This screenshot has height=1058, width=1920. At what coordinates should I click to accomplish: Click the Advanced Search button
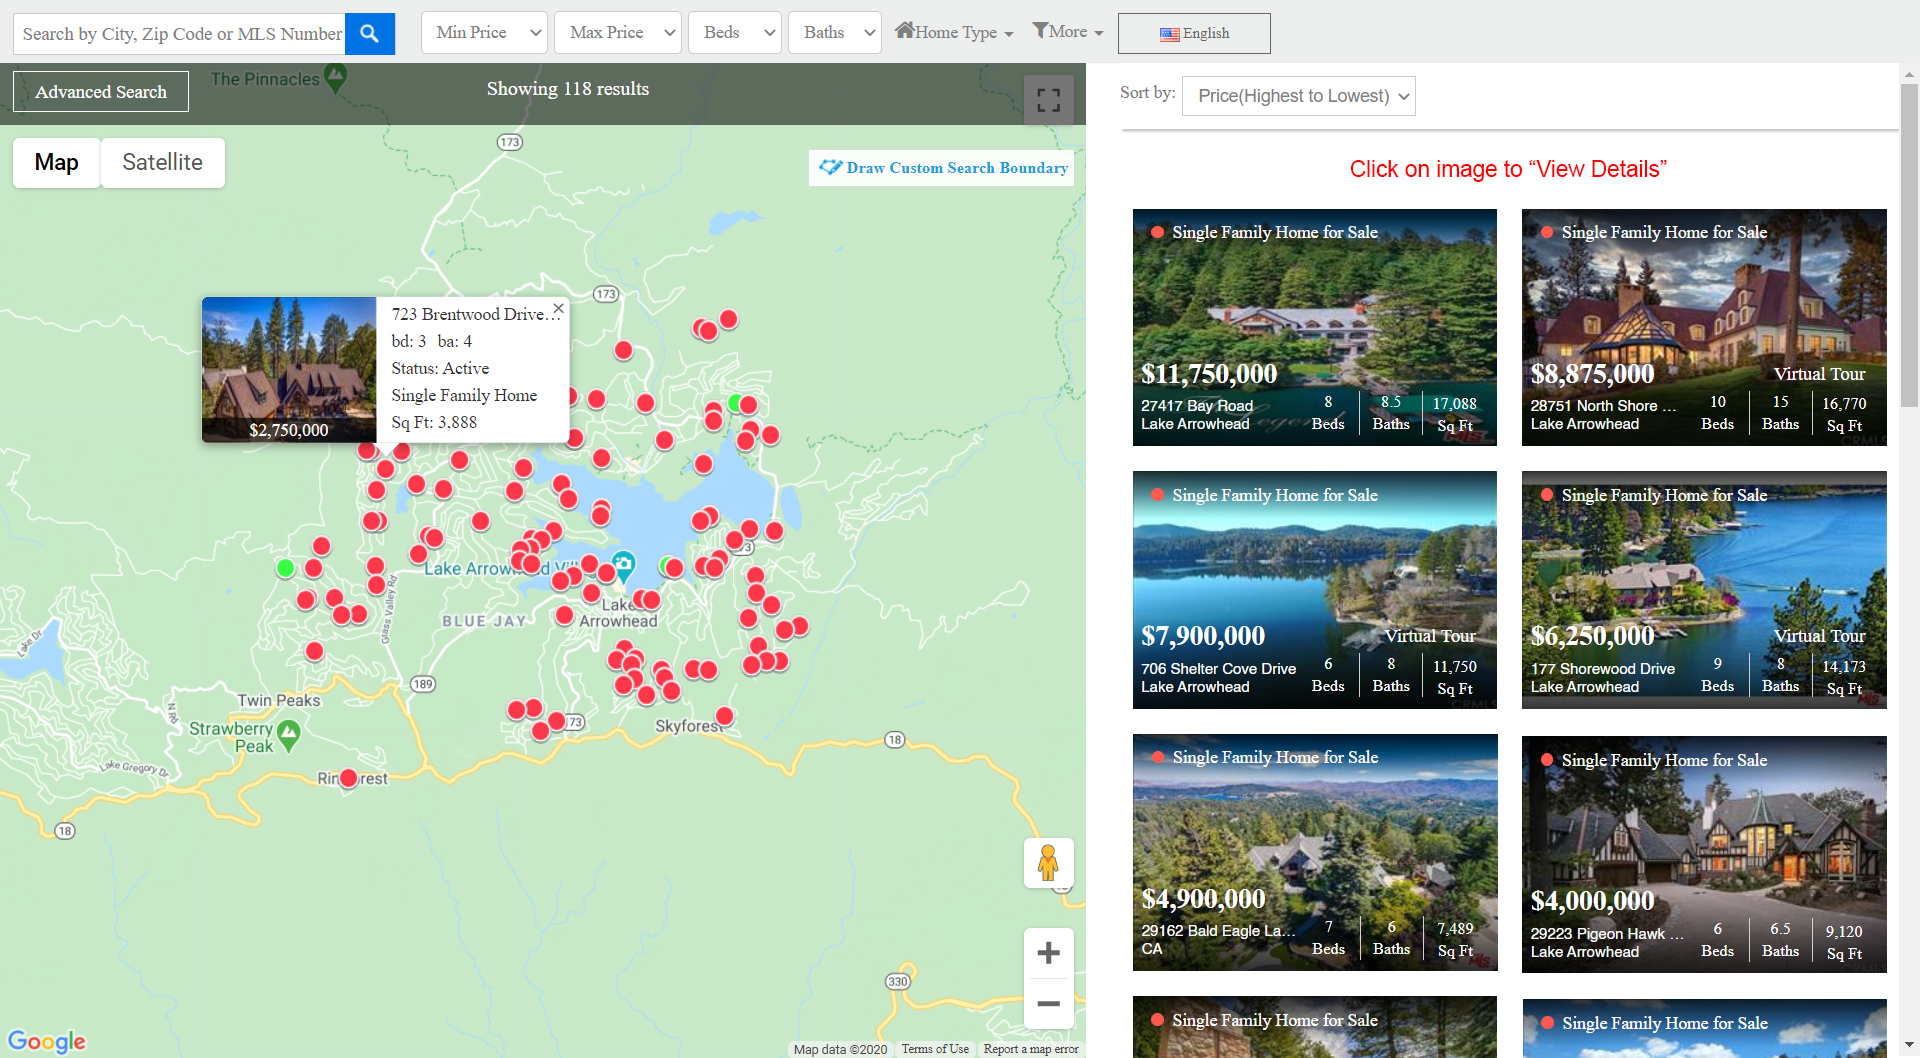[101, 92]
